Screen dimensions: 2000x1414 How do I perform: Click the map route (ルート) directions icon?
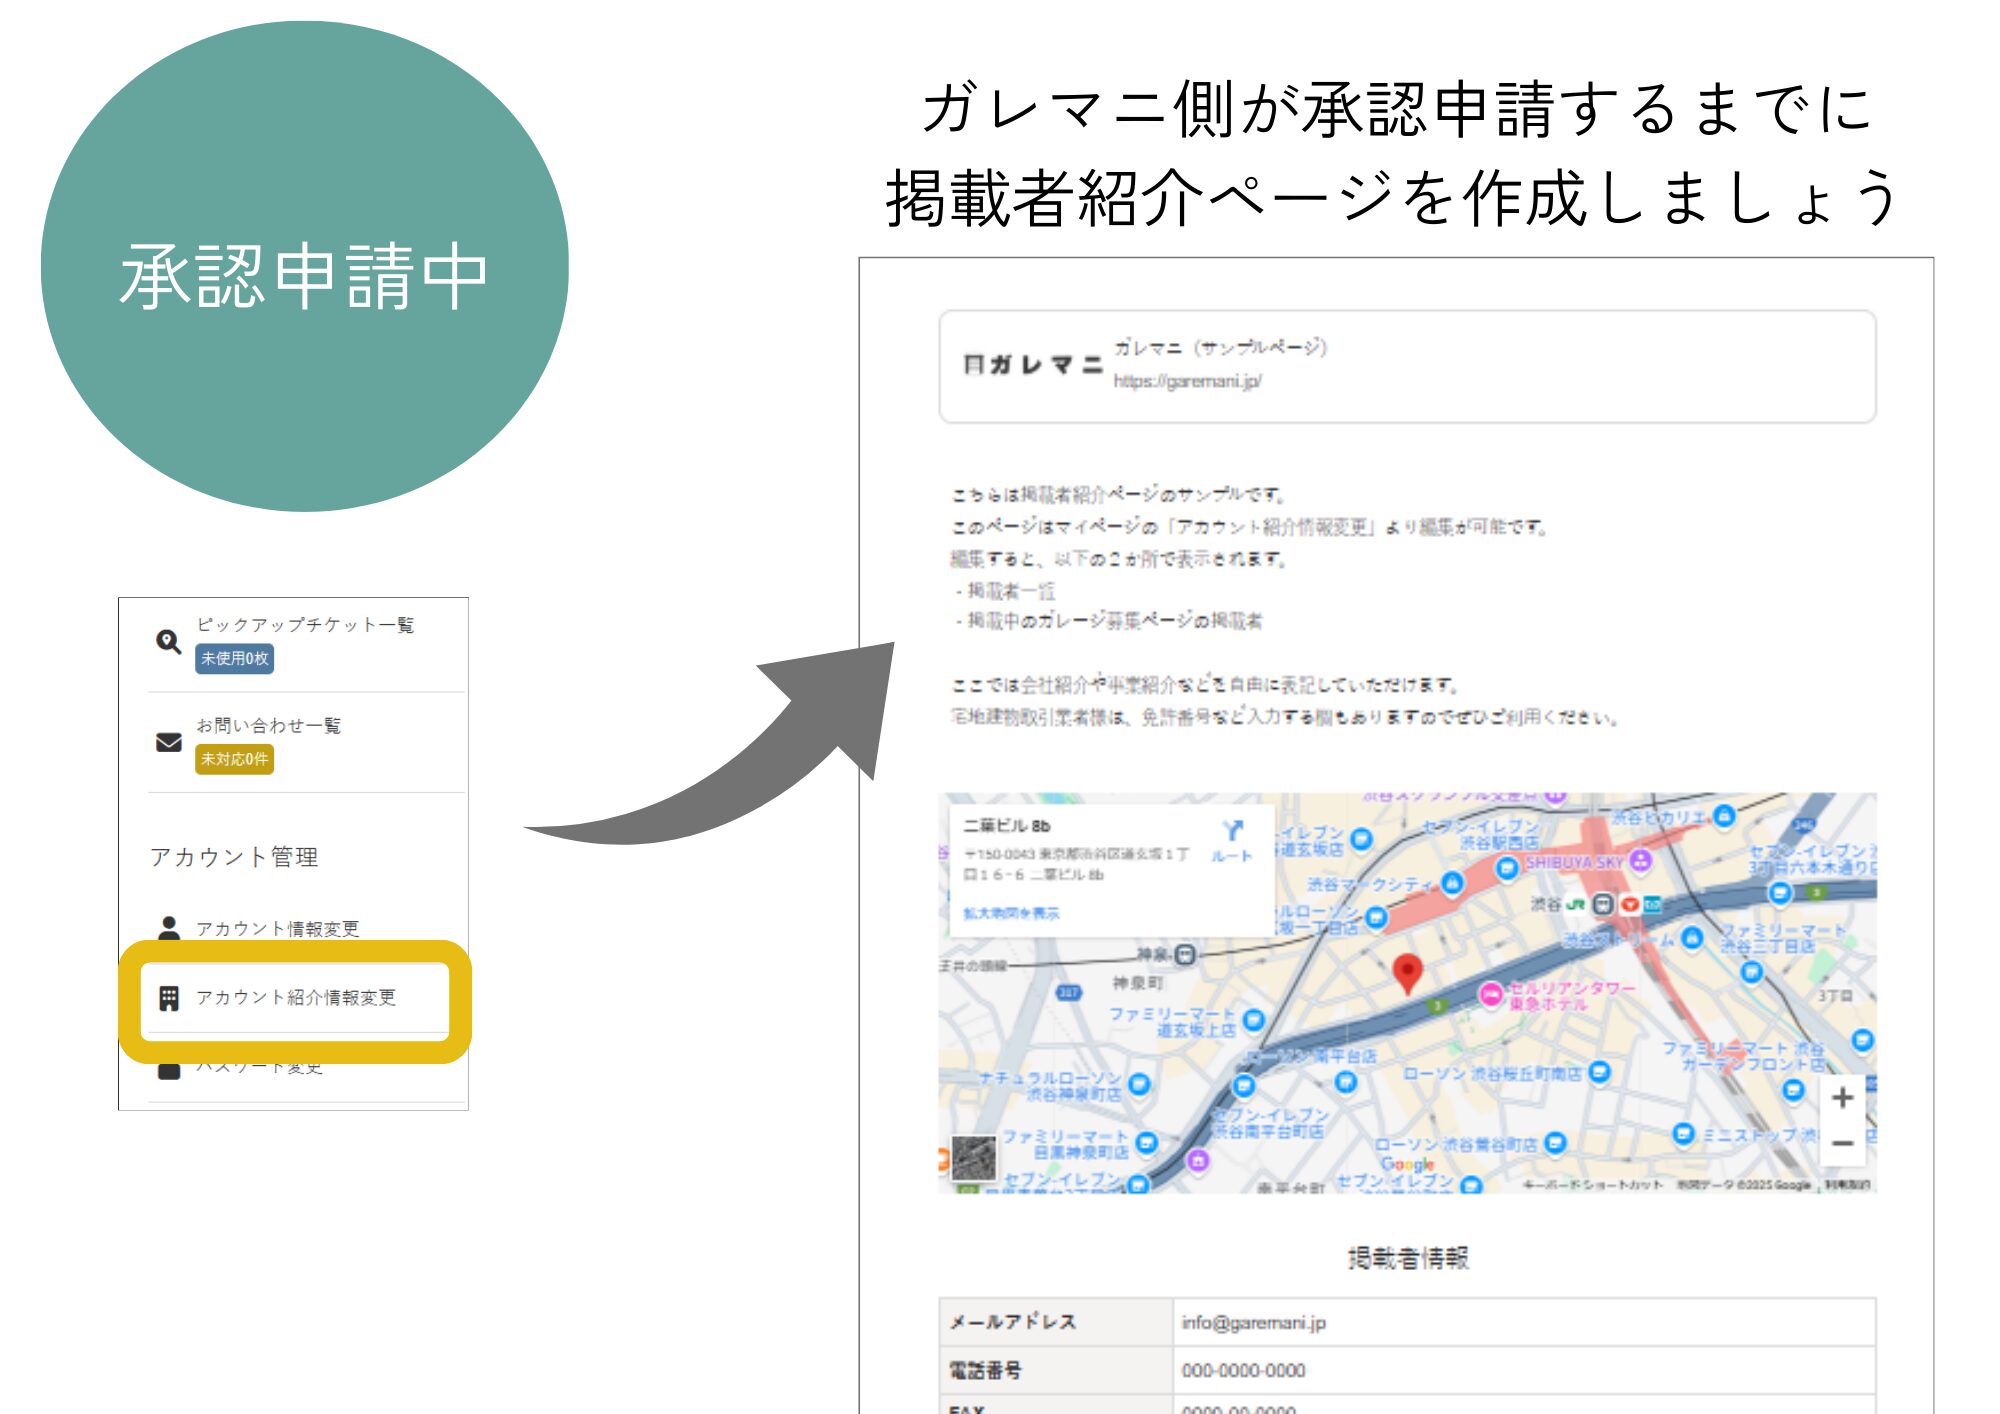click(x=1232, y=832)
